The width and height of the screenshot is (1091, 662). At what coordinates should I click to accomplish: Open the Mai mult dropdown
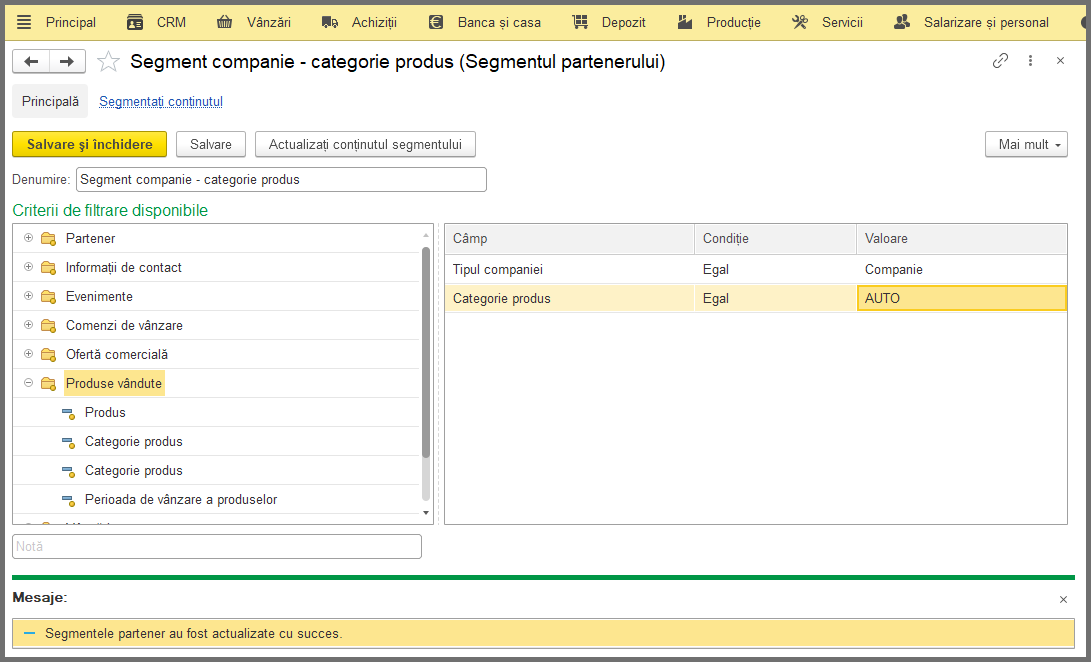coord(1026,144)
